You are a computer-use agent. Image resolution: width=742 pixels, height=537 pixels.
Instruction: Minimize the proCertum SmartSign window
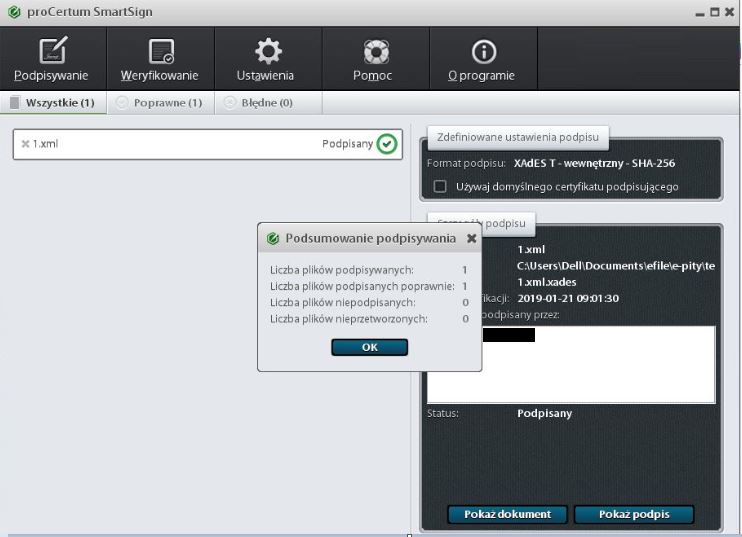tap(700, 12)
